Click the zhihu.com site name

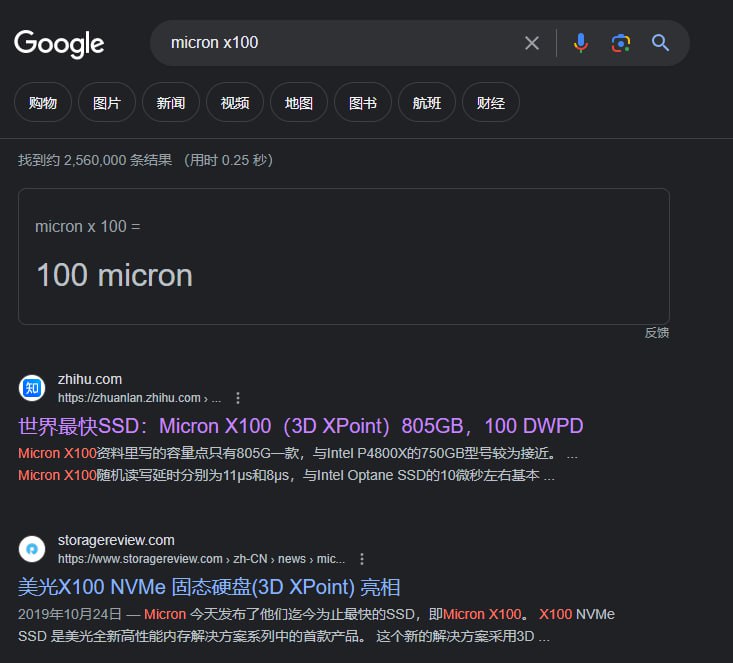pos(90,379)
